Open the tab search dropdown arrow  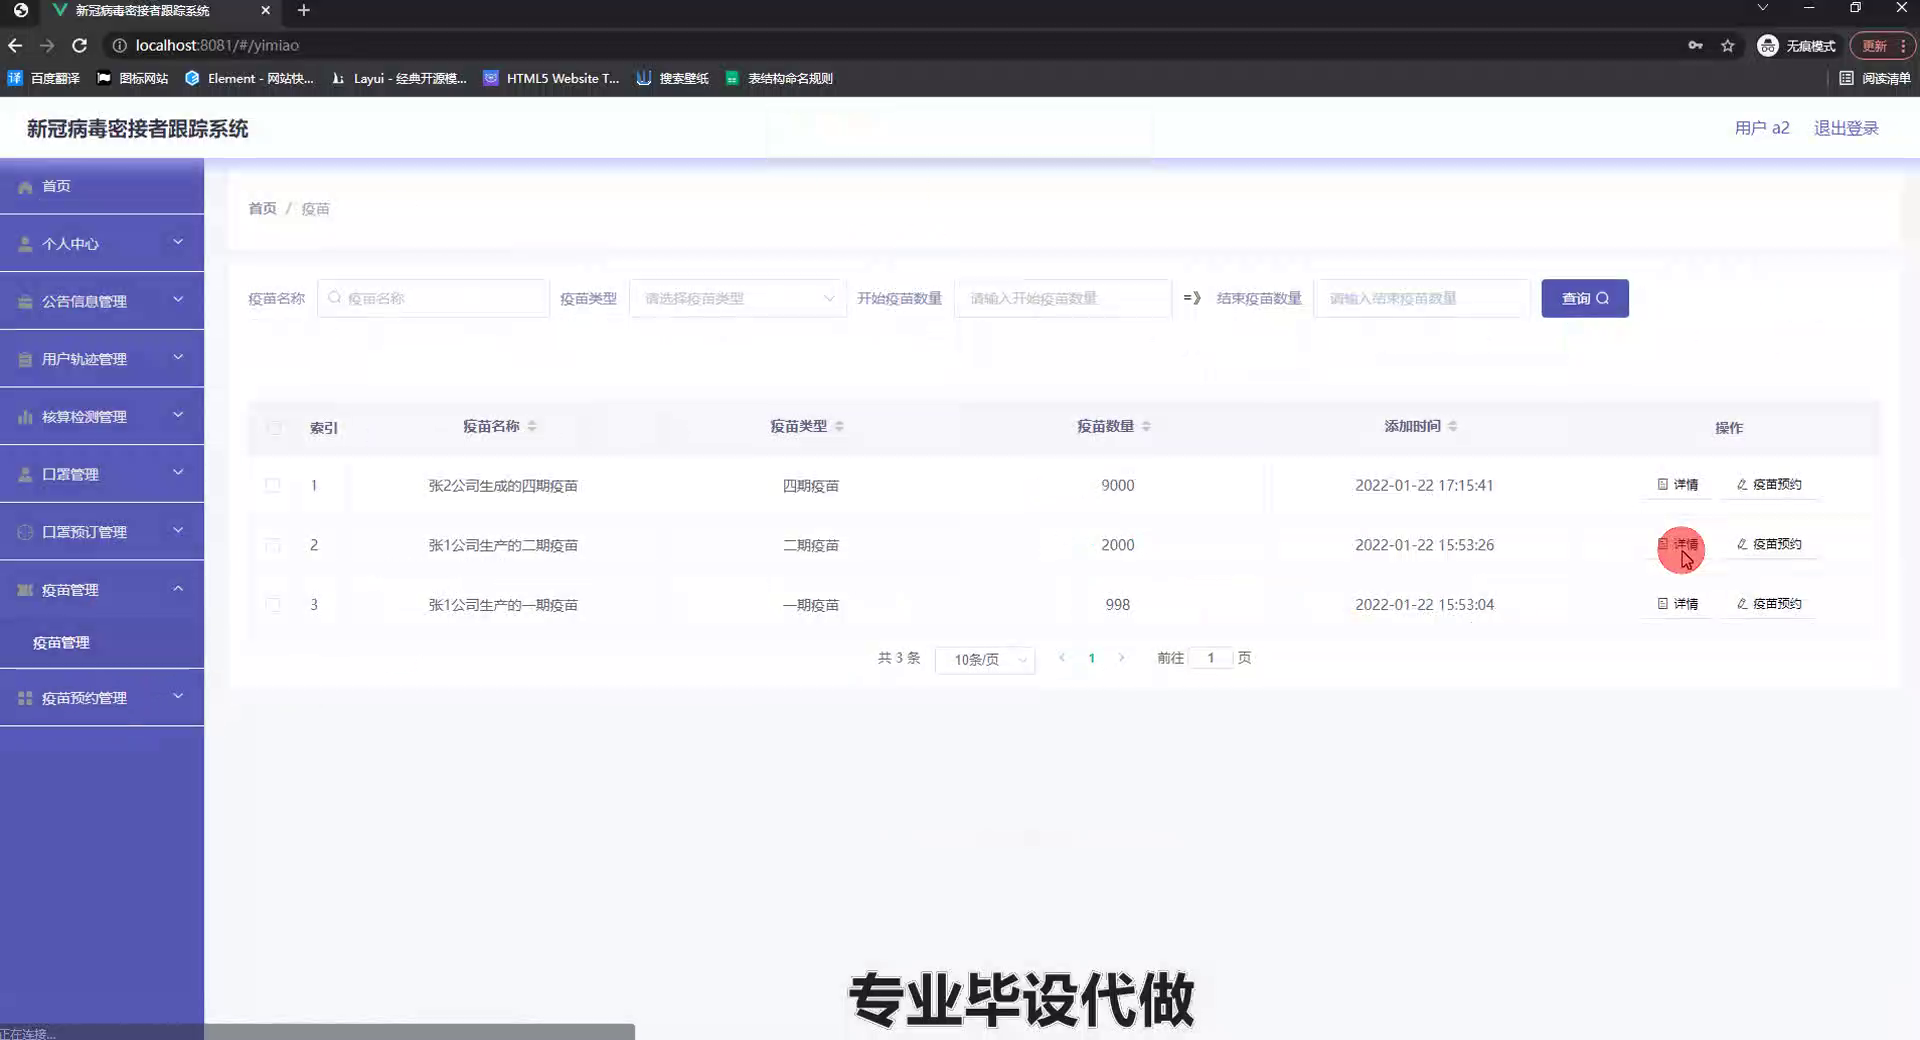(1763, 8)
